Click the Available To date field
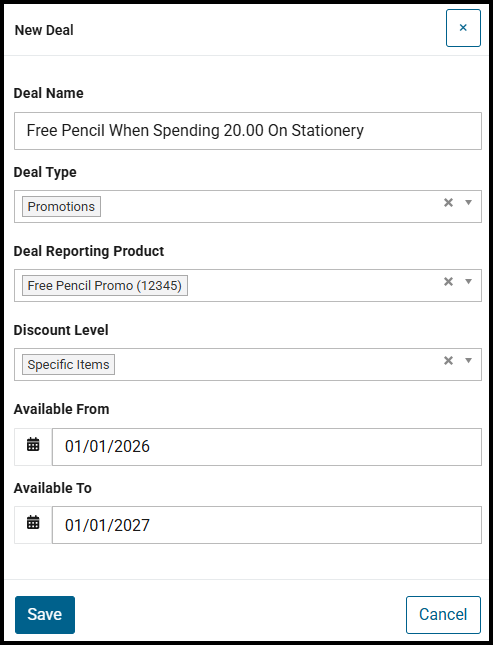Image resolution: width=493 pixels, height=645 pixels. coord(267,525)
